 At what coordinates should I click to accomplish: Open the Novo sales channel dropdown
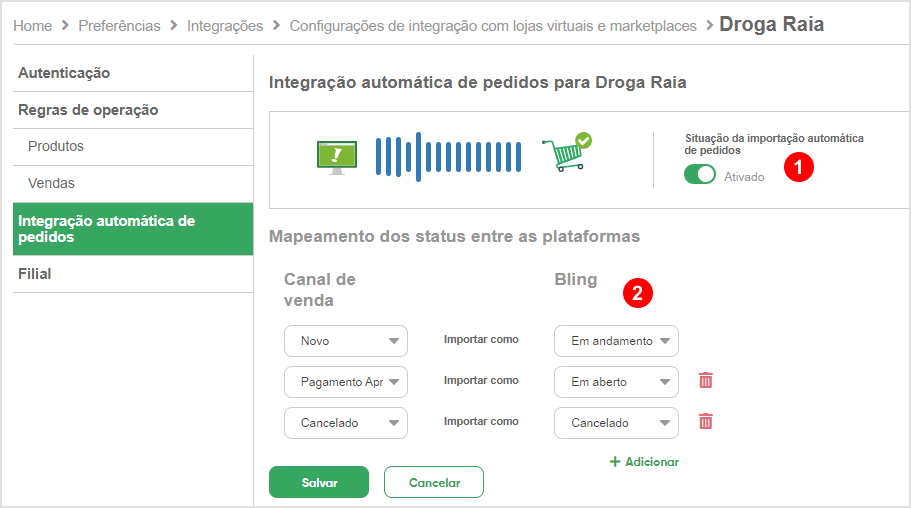tap(346, 341)
